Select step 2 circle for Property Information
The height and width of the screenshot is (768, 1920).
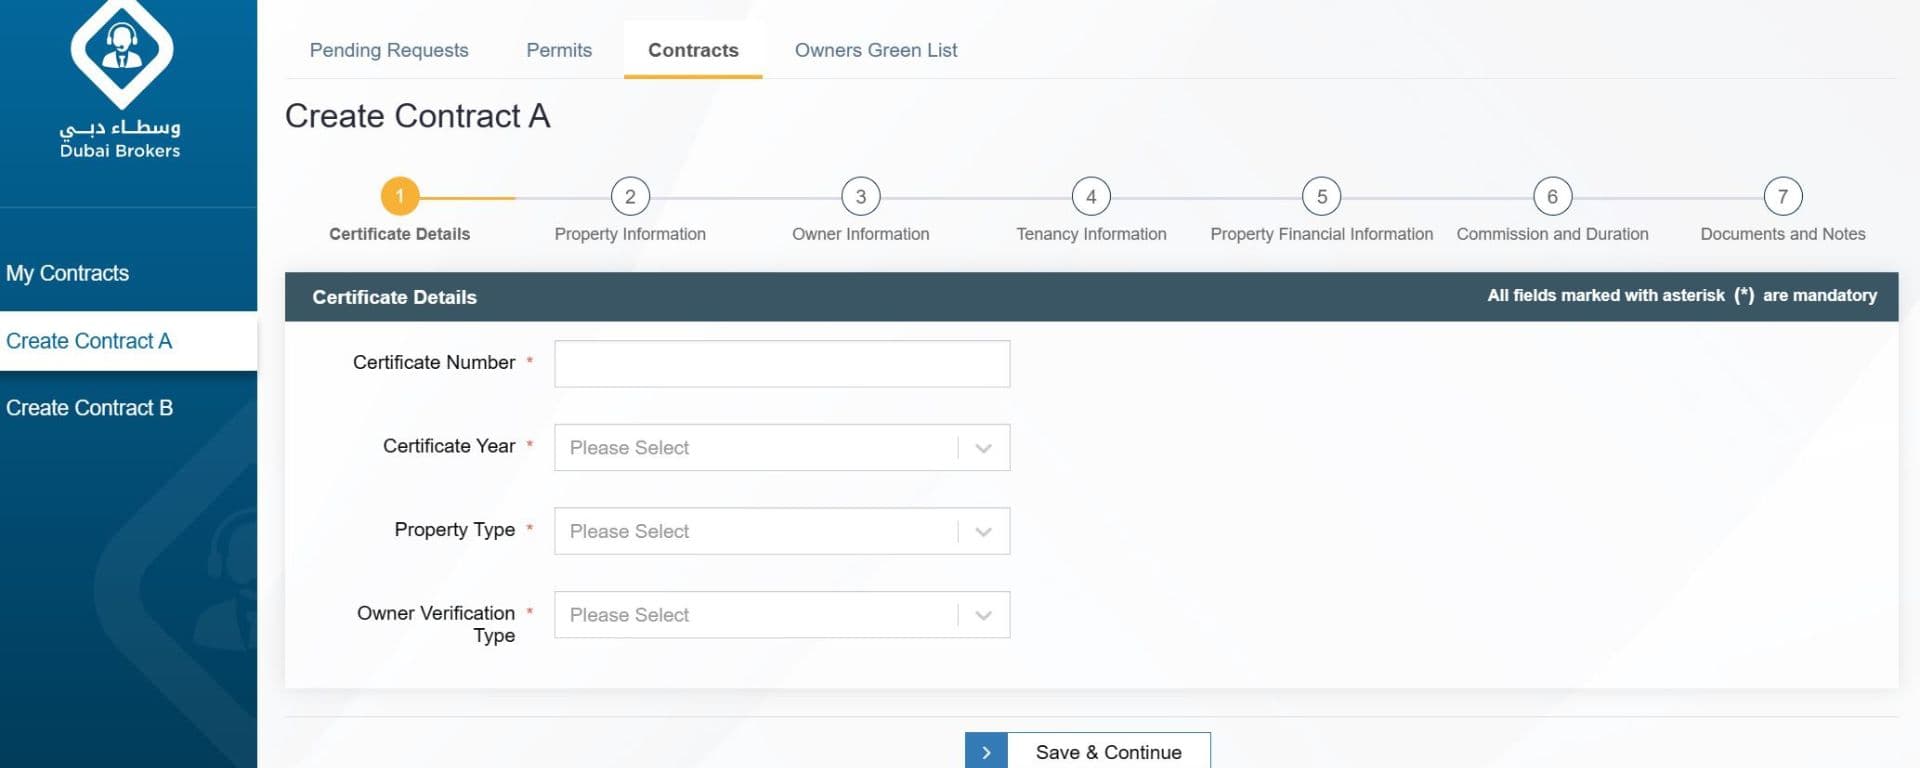(x=630, y=196)
